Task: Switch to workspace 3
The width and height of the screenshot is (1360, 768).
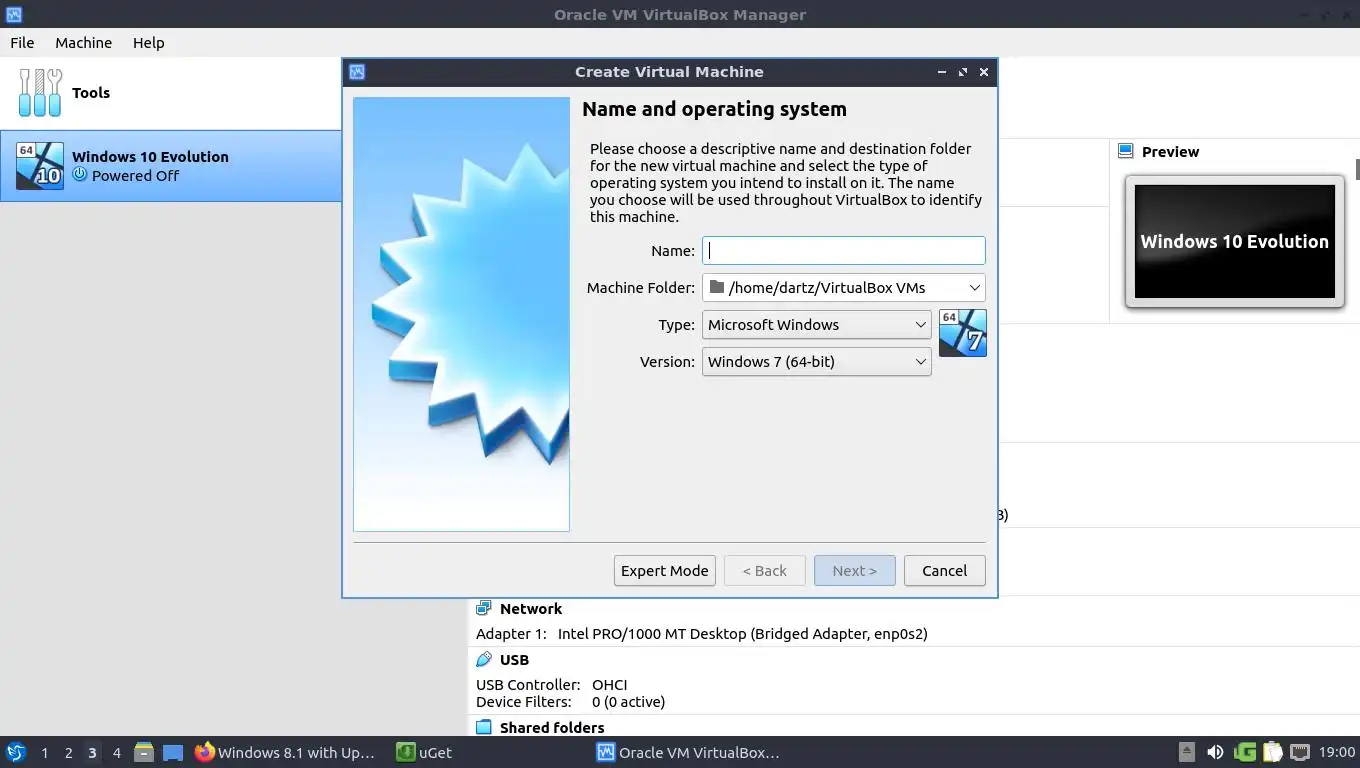Action: point(92,752)
